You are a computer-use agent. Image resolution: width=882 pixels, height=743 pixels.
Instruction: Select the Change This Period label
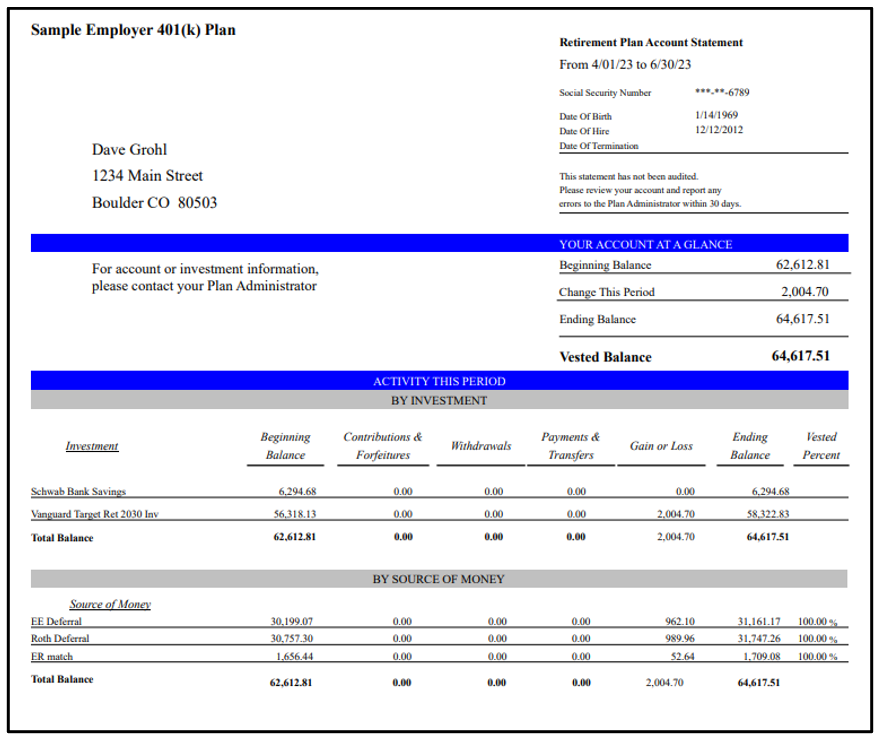[607, 293]
